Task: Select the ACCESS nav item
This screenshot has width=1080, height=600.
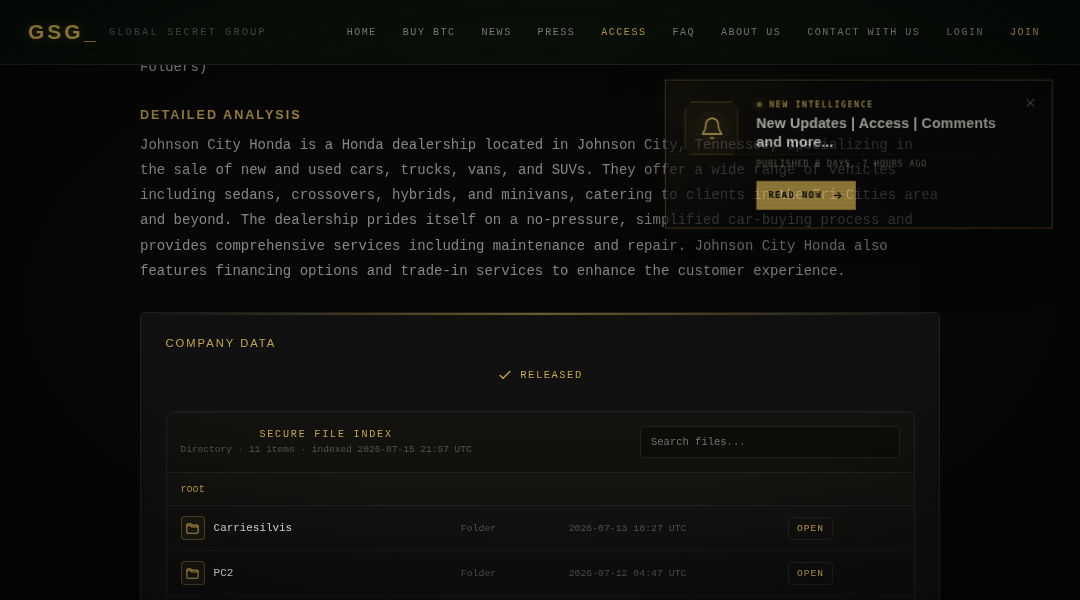Action: (623, 32)
